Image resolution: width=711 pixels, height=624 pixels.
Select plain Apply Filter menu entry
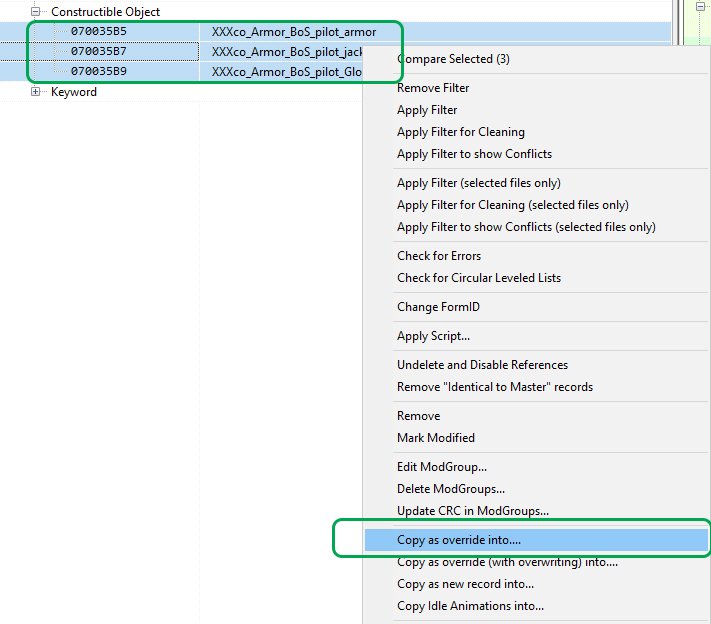pyautogui.click(x=427, y=110)
